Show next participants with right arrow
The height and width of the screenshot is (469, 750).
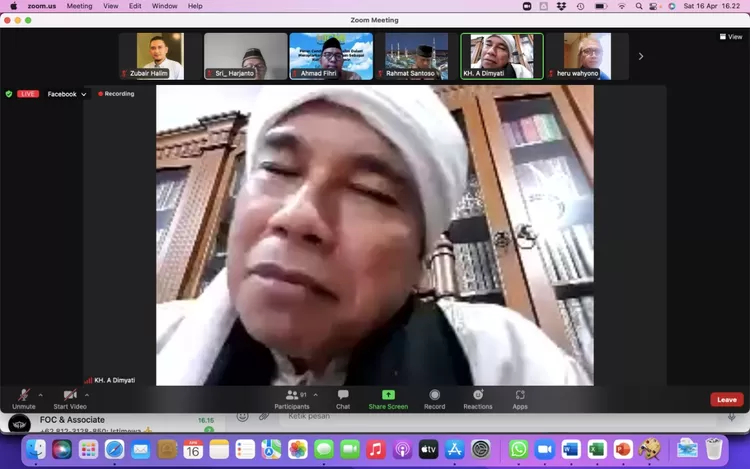point(641,56)
